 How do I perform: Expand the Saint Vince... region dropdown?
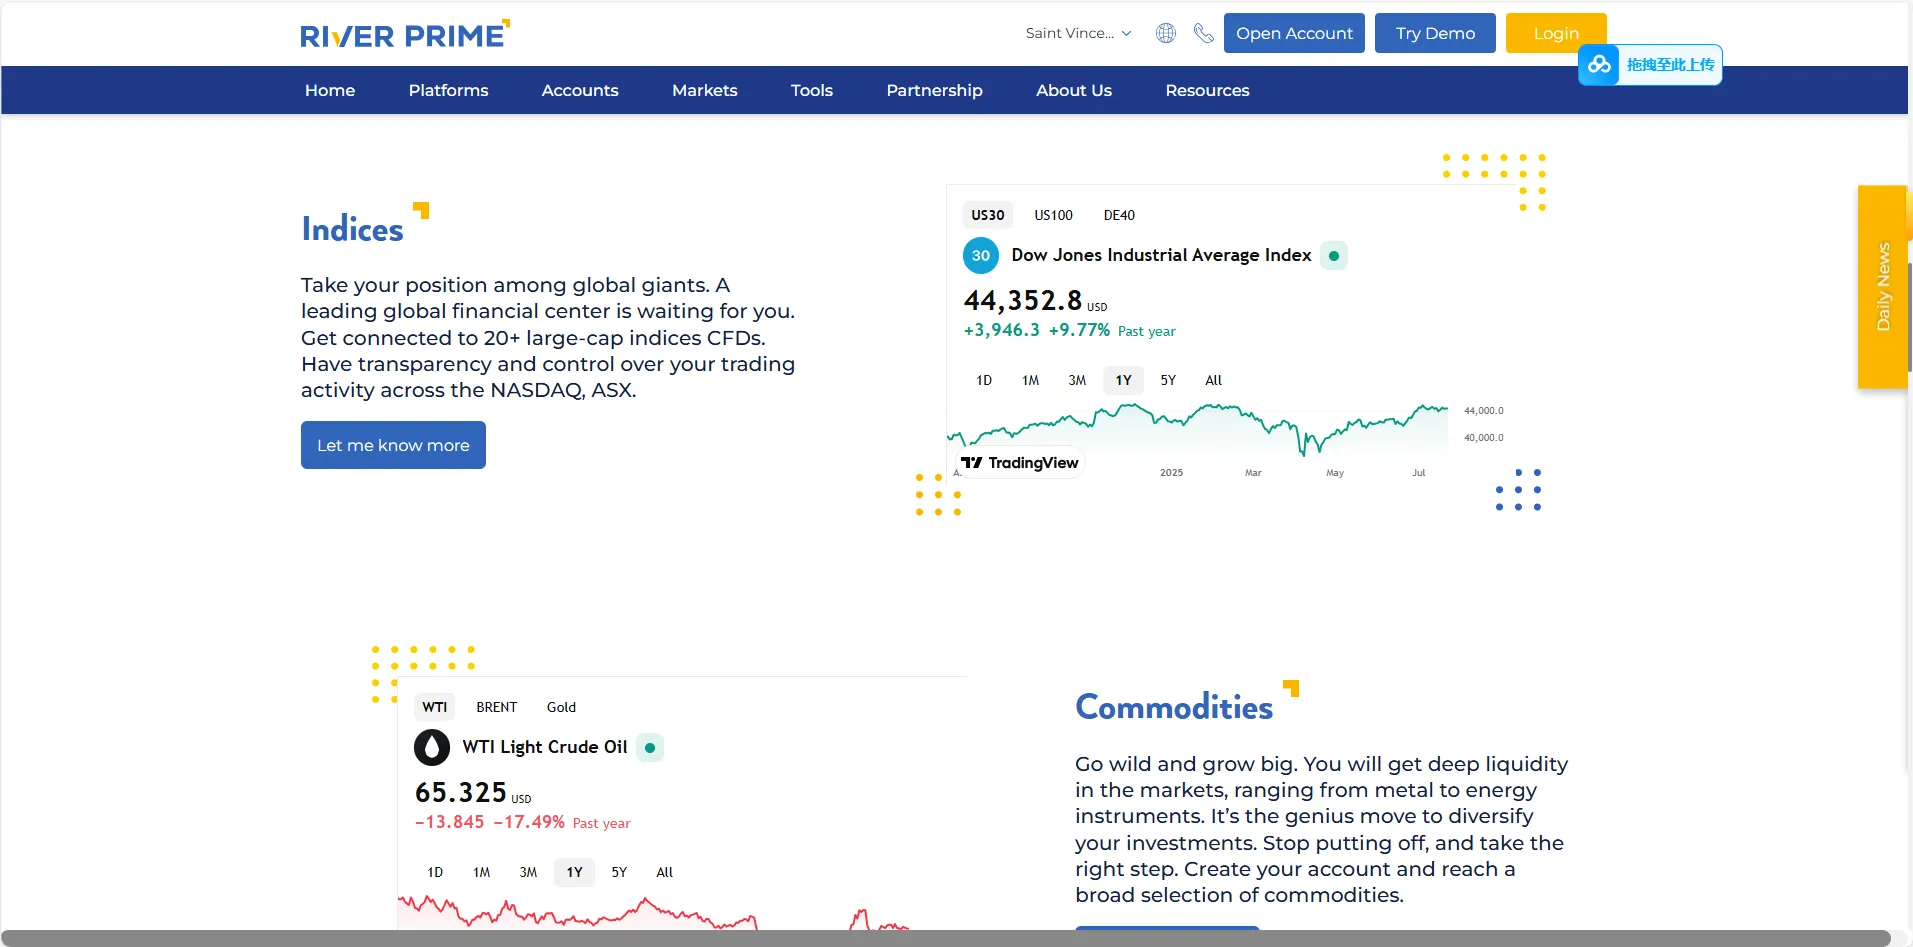1078,33
